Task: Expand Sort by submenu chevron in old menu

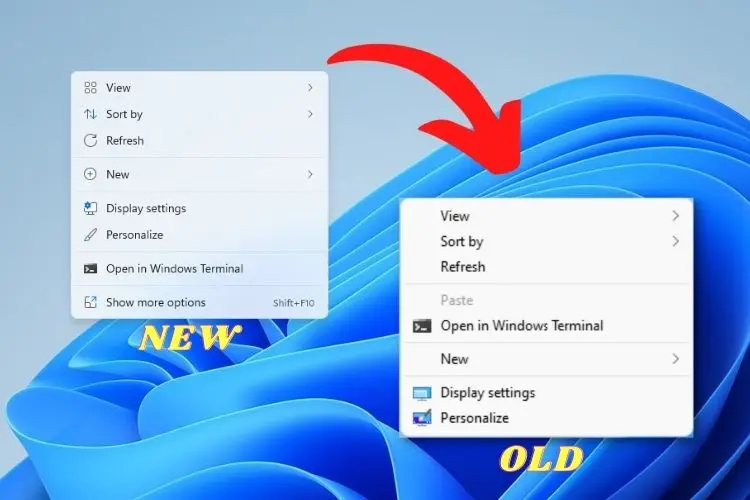Action: [x=675, y=241]
